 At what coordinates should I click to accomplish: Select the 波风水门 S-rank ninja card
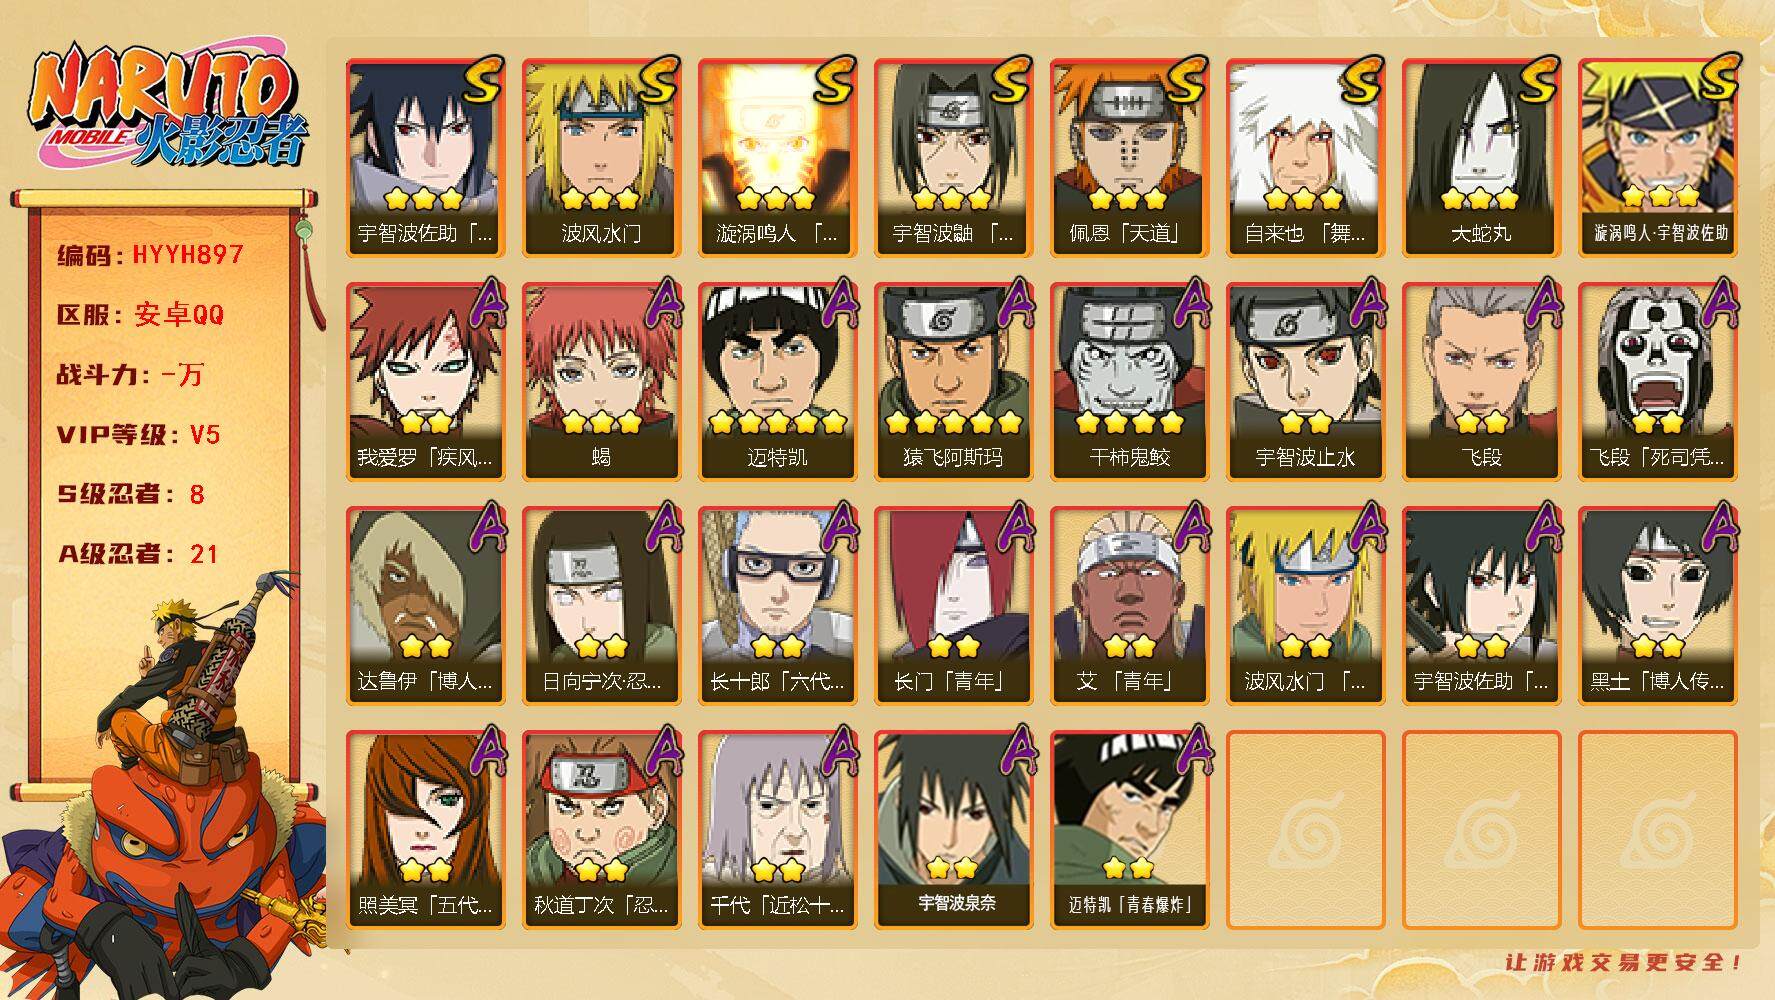(601, 158)
